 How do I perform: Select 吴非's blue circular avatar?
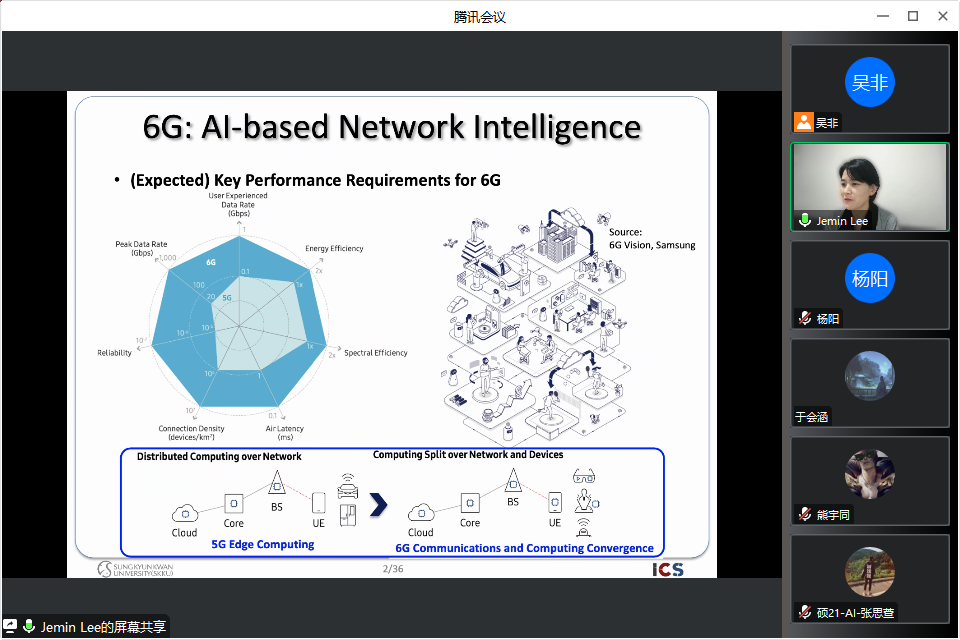coord(869,82)
